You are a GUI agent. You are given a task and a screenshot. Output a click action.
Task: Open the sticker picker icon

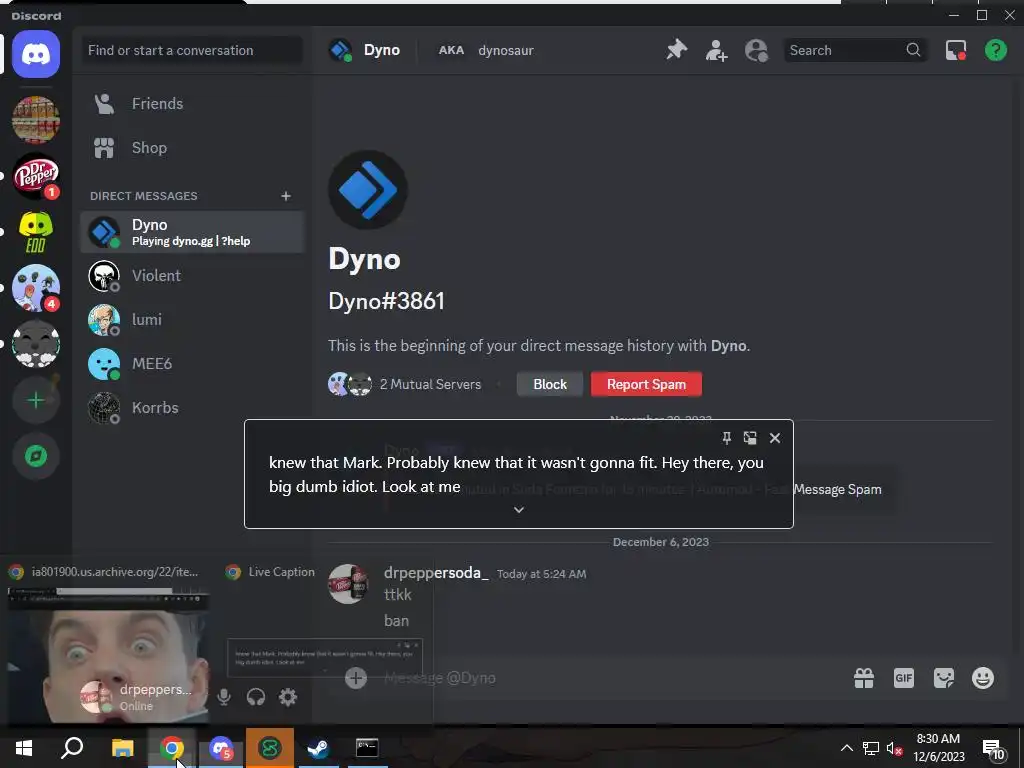[944, 679]
